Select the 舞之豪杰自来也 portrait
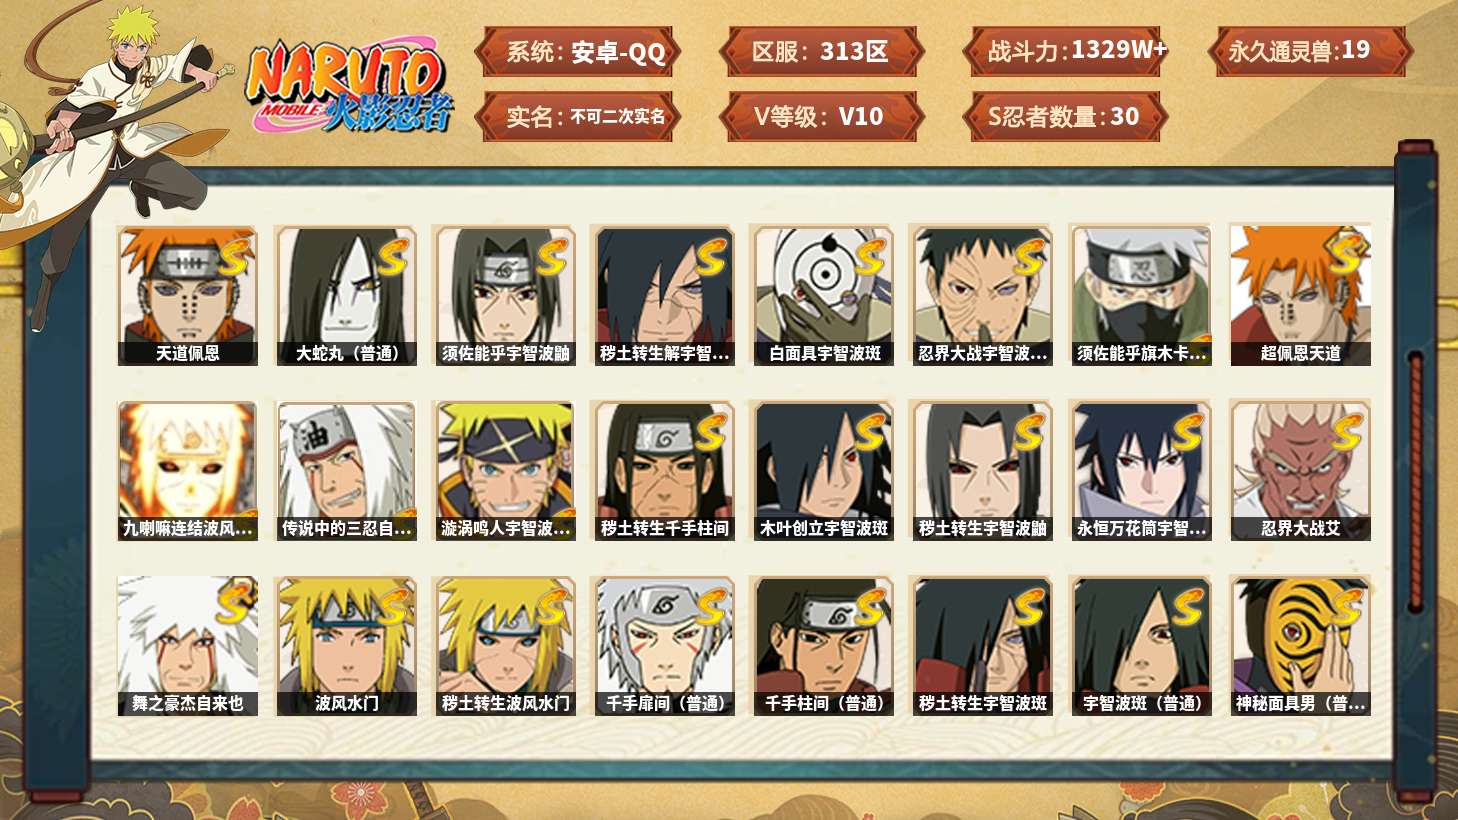Image resolution: width=1458 pixels, height=820 pixels. (x=187, y=646)
